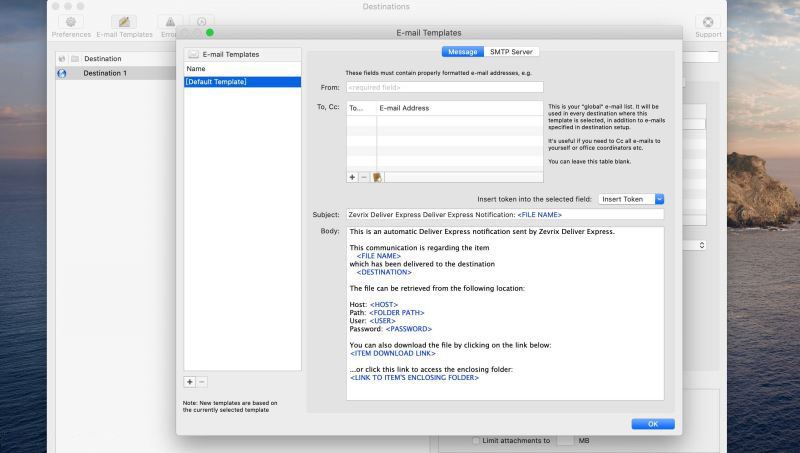Click the globe icon beside Destination 1

click(62, 73)
